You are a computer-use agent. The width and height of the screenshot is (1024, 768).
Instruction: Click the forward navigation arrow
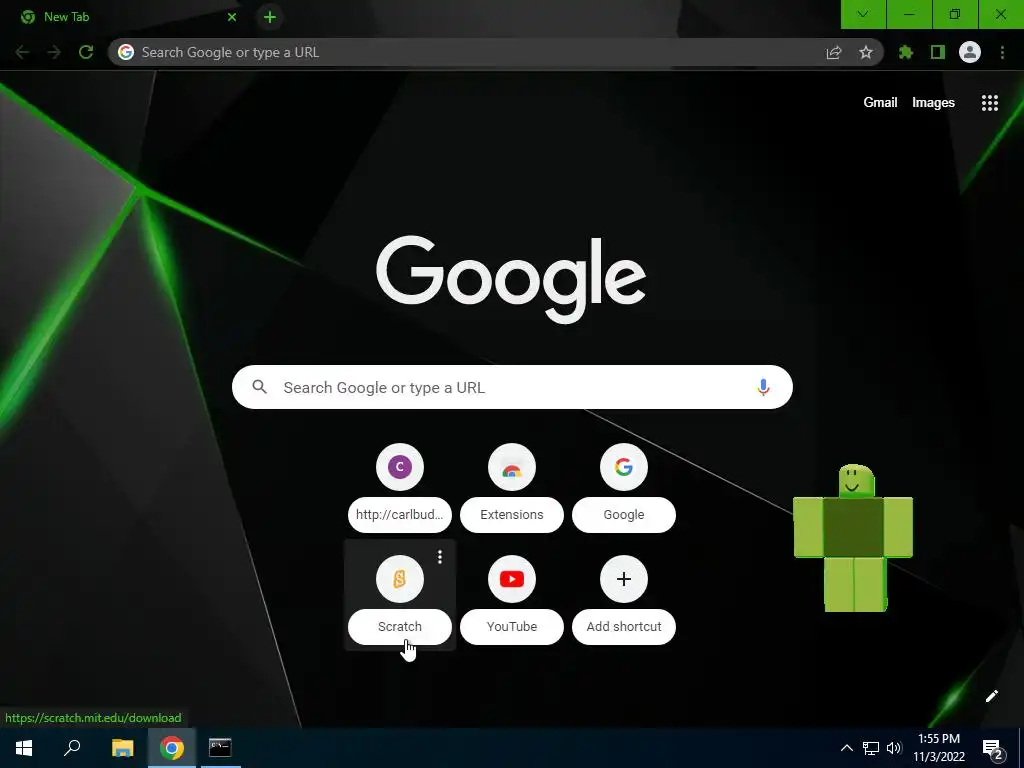pos(54,52)
